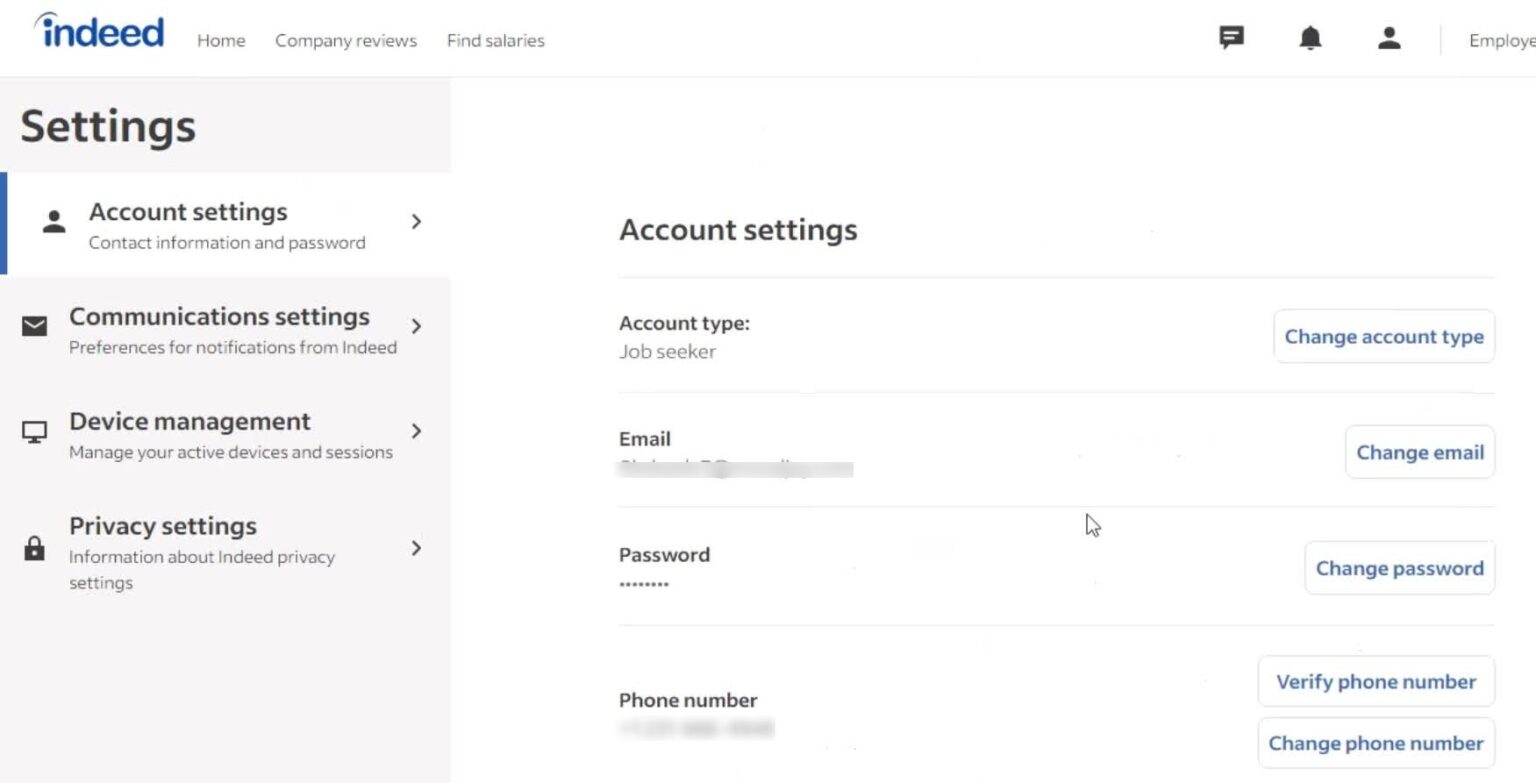
Task: Expand the Communications settings chevron
Action: click(x=417, y=326)
